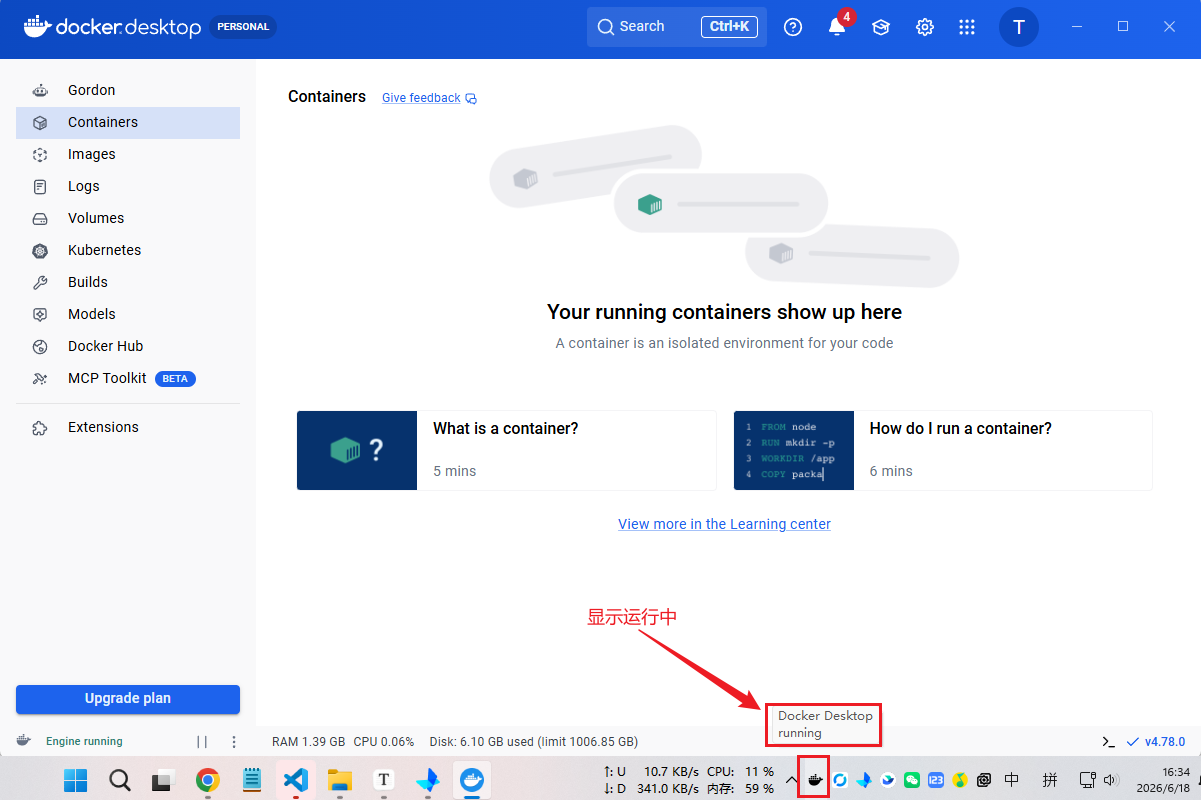The width and height of the screenshot is (1201, 800).
Task: Click the Volumes drive icon
Action: [40, 218]
